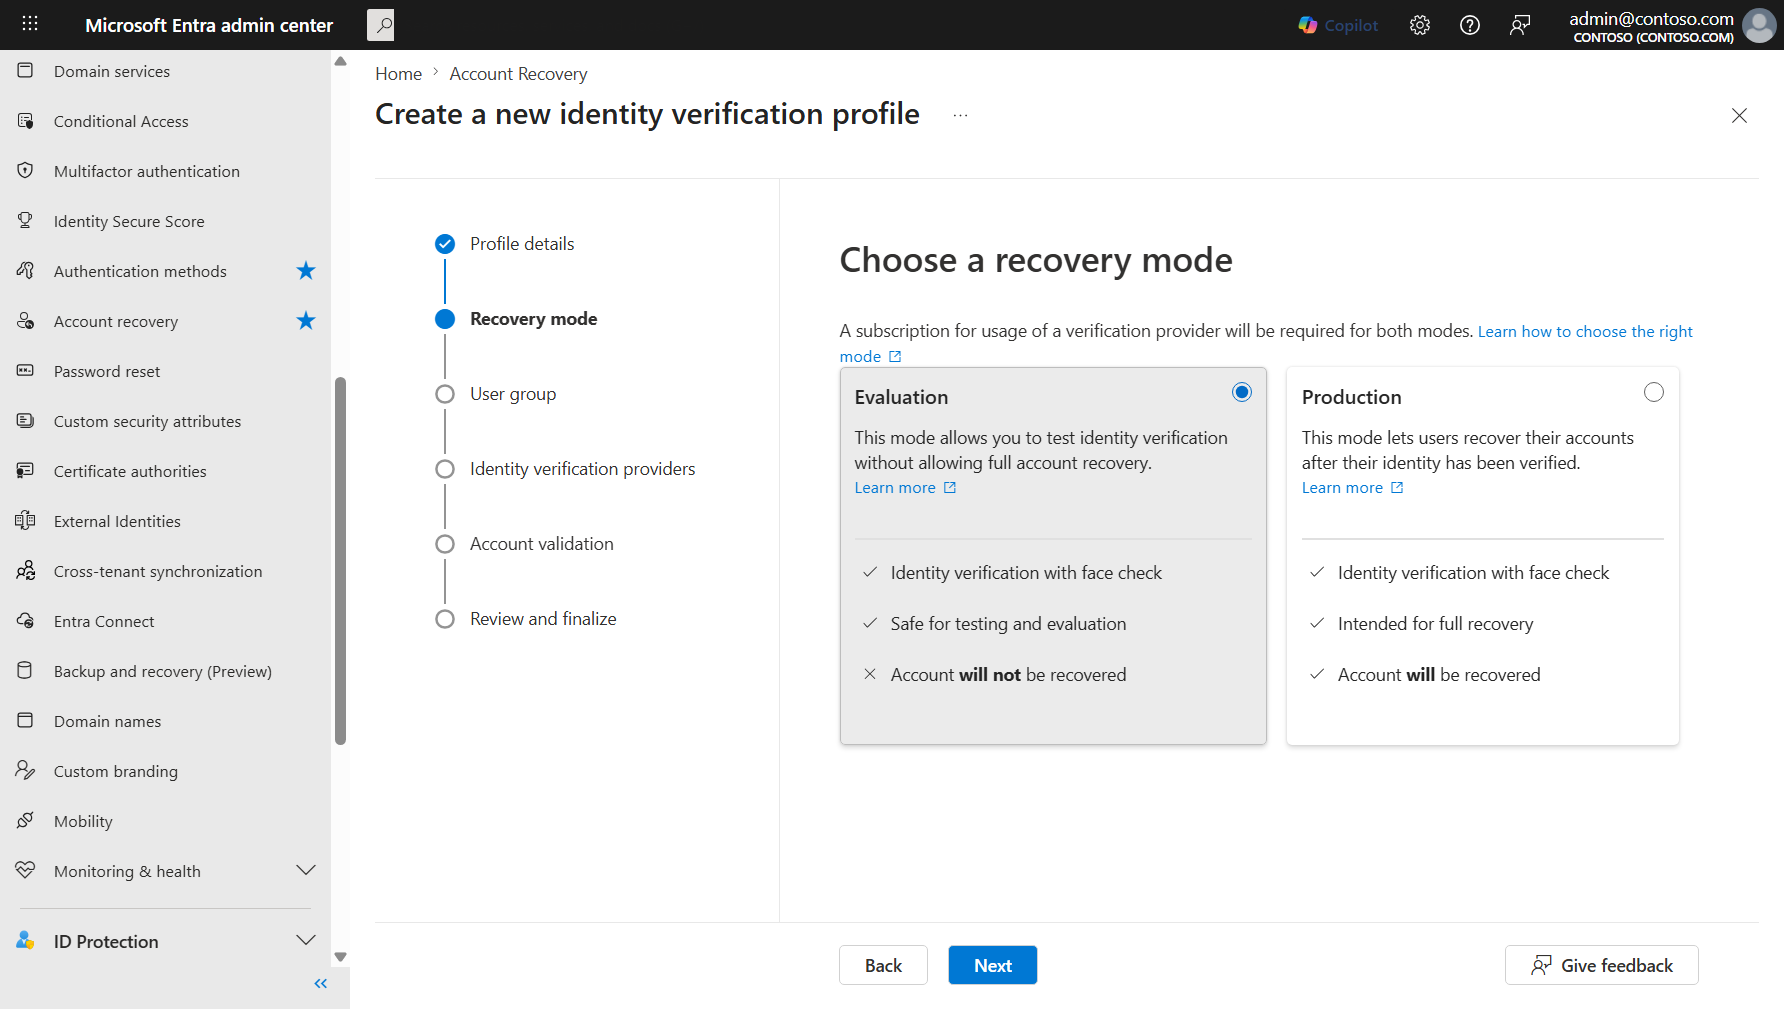Image resolution: width=1784 pixels, height=1009 pixels.
Task: Click "Intended for full recovery" text
Action: (1435, 624)
